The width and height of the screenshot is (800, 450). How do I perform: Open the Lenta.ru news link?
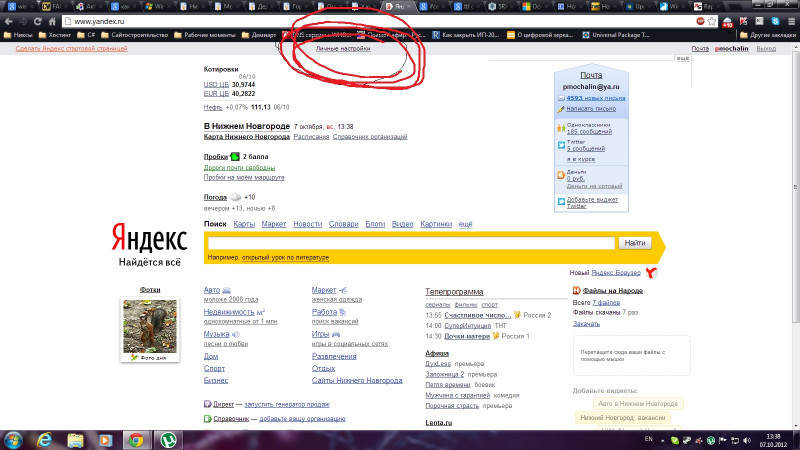(x=439, y=422)
